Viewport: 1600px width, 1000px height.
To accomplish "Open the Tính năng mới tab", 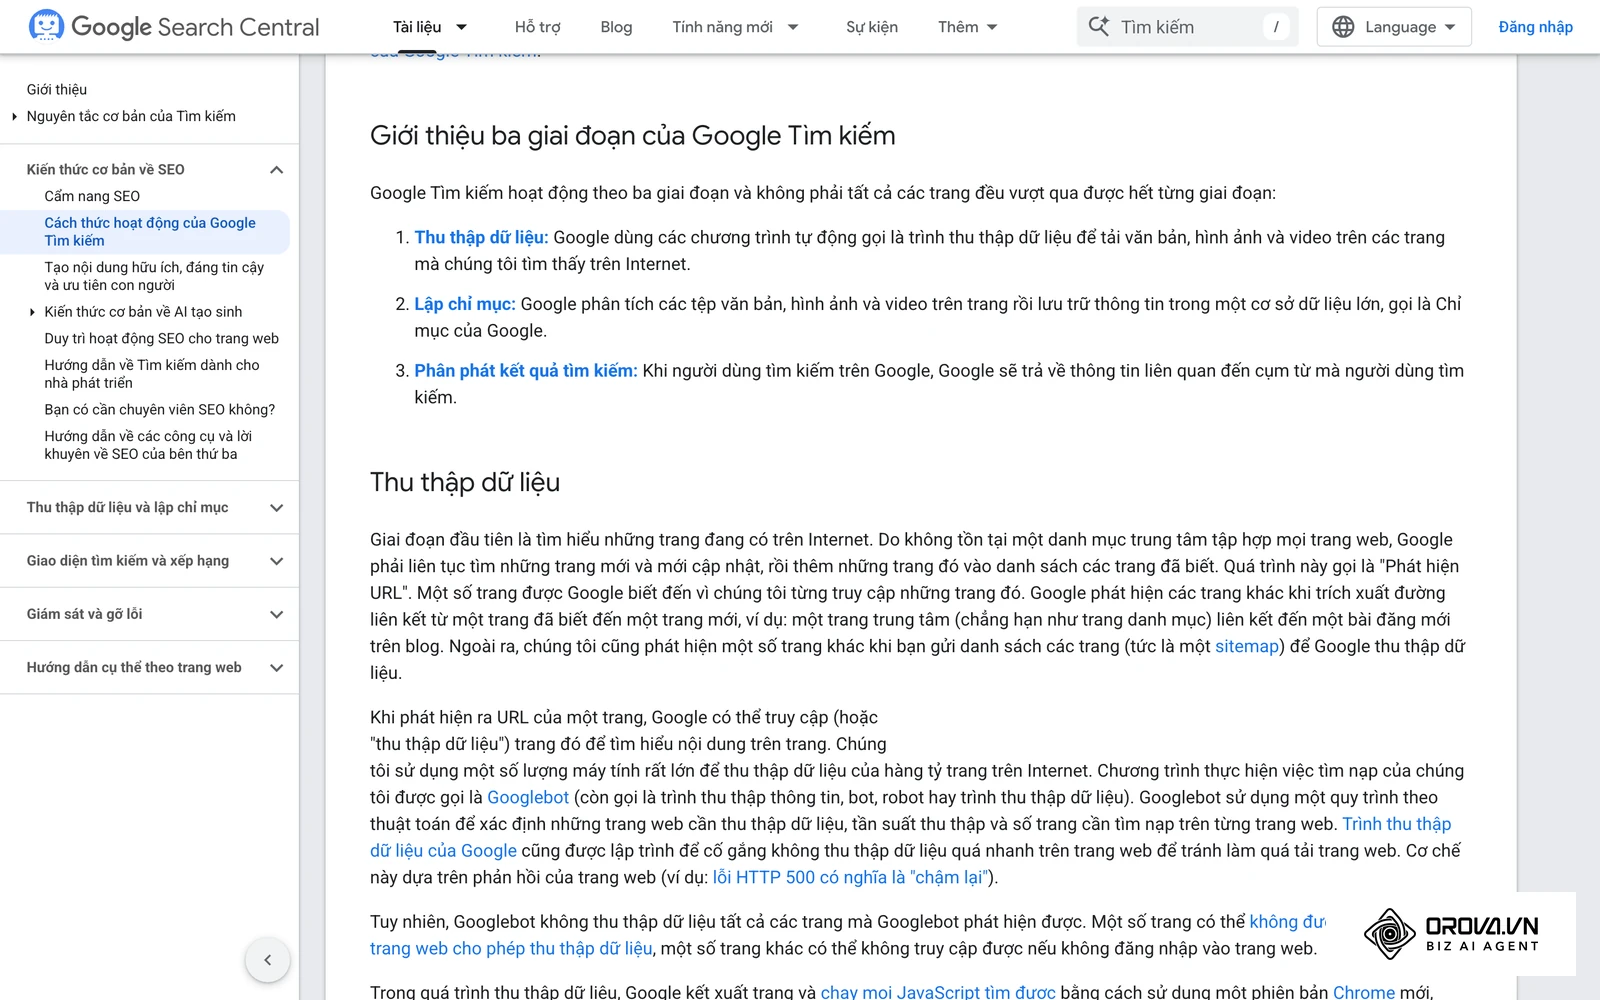I will click(722, 27).
